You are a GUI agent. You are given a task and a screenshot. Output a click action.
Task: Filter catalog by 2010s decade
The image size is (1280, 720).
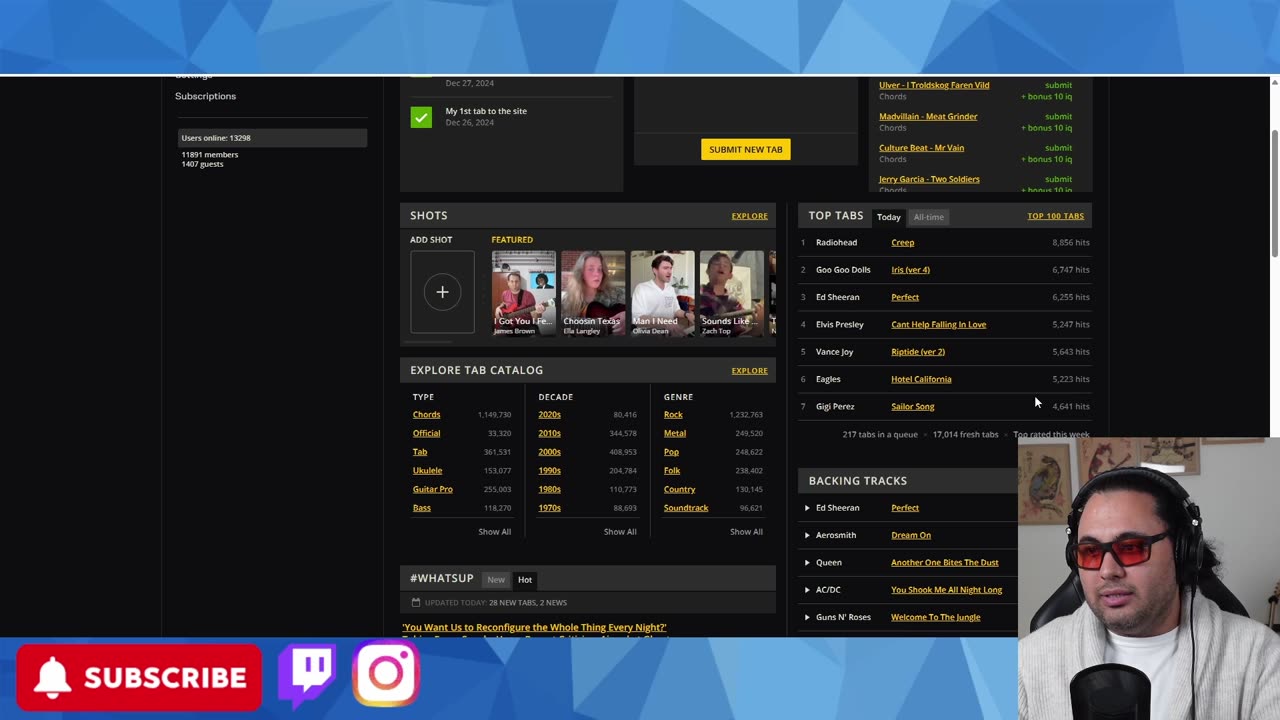pyautogui.click(x=549, y=433)
